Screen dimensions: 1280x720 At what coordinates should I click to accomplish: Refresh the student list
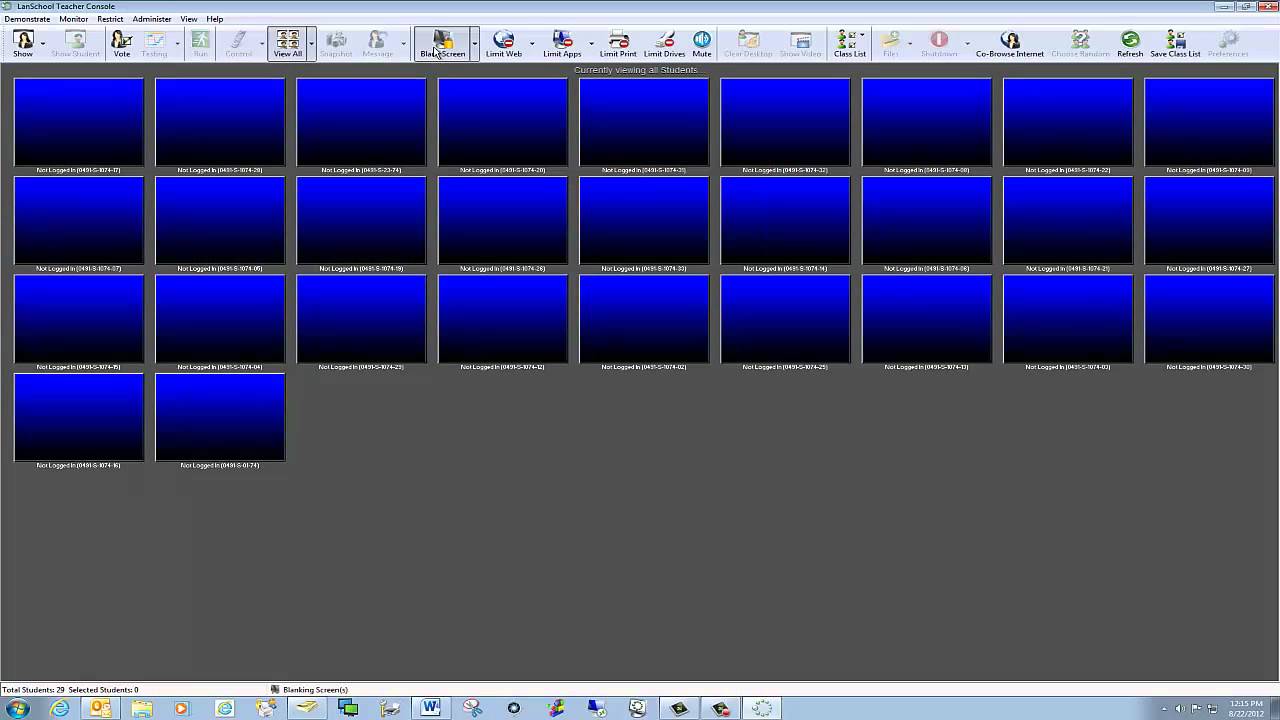tap(1130, 43)
